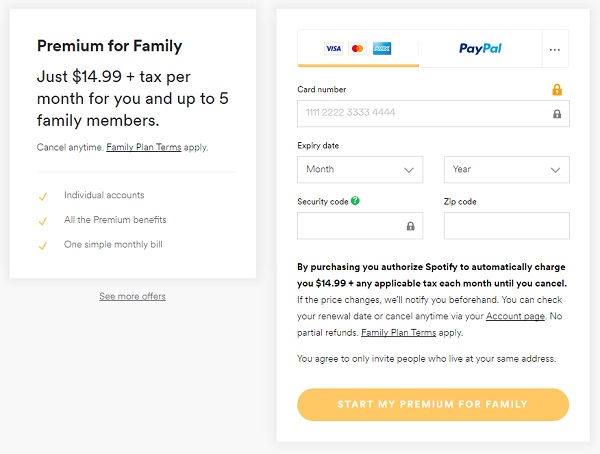Click the Visa card icon

pyautogui.click(x=333, y=48)
